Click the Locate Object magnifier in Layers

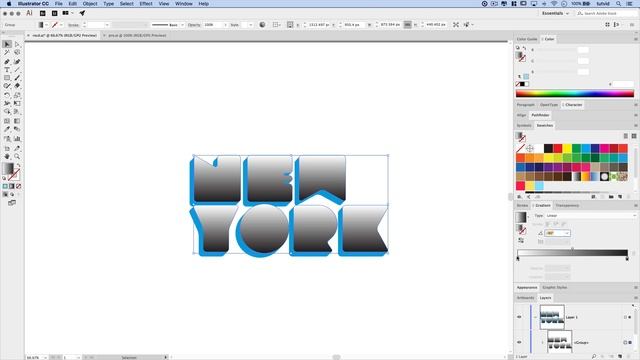click(594, 356)
